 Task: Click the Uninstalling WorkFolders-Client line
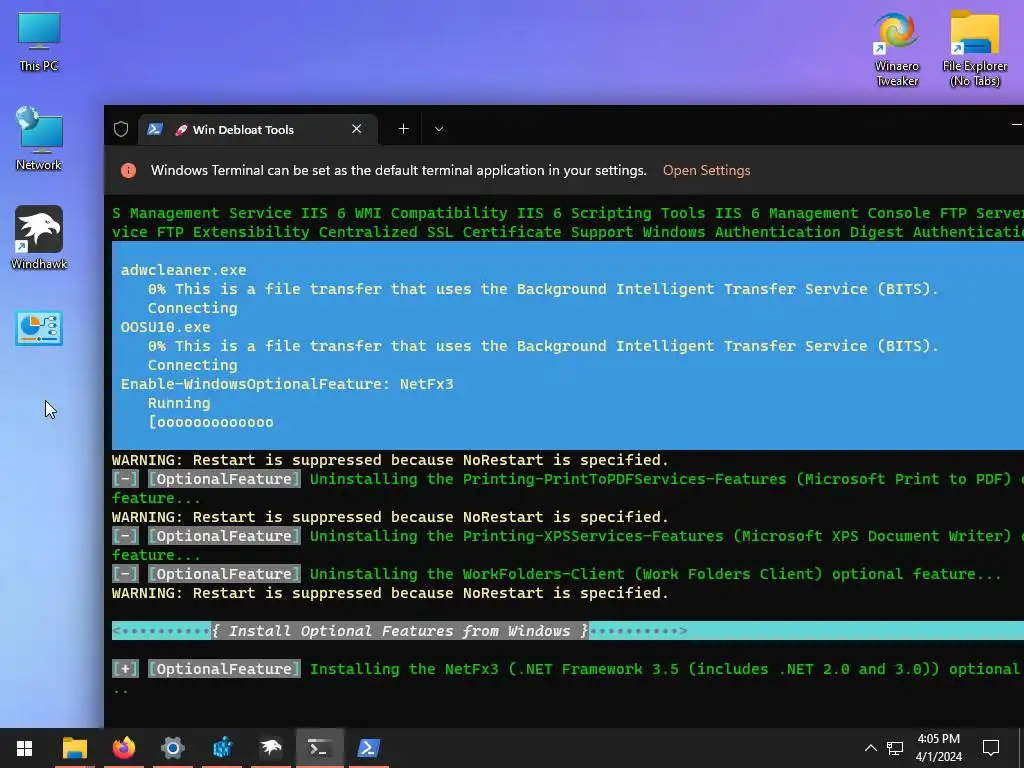(x=556, y=574)
